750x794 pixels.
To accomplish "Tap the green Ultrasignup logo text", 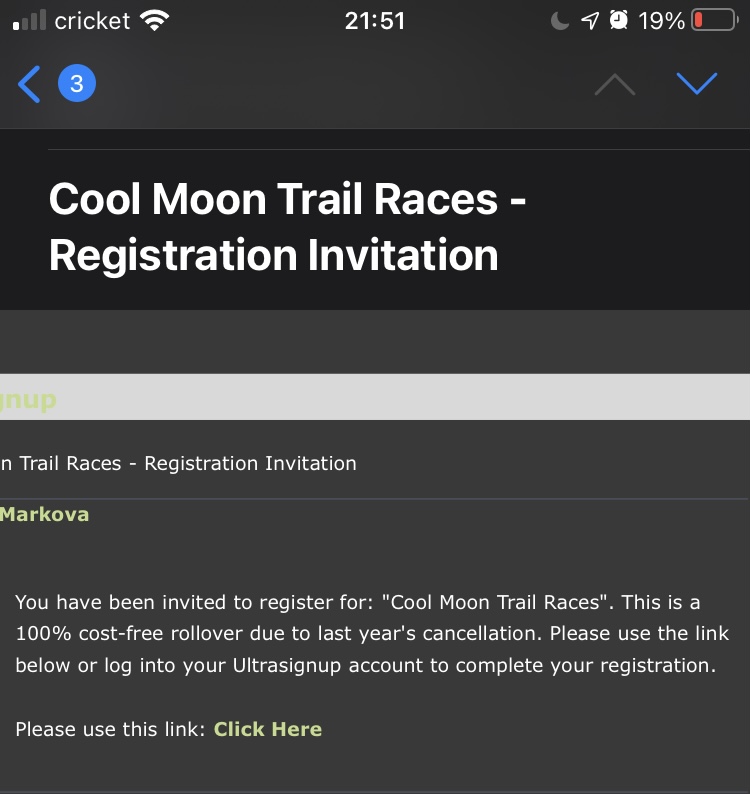I will 28,400.
